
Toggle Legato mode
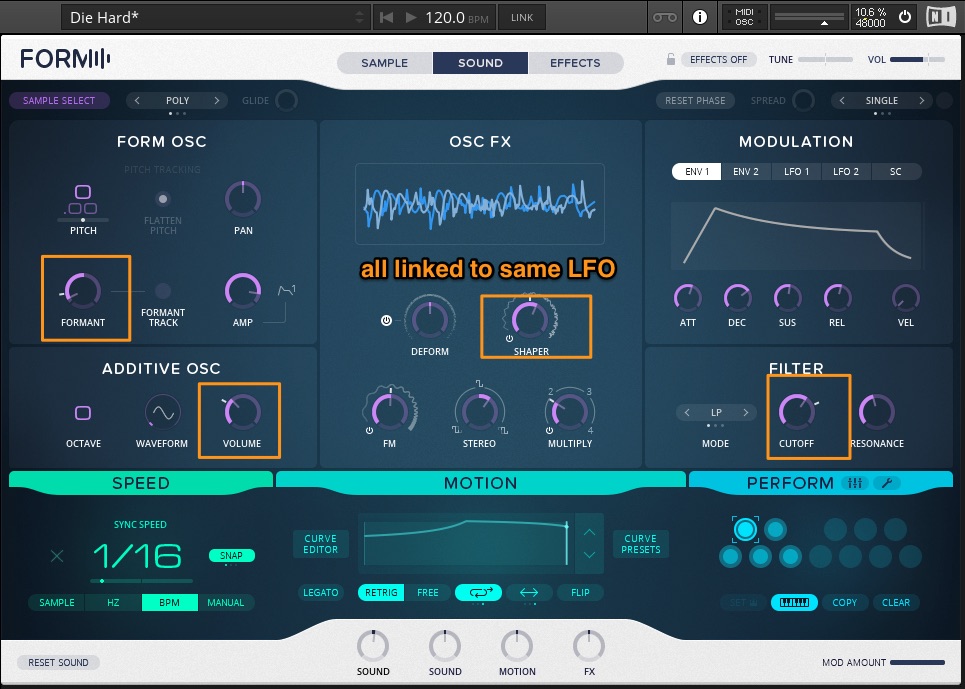pos(321,592)
